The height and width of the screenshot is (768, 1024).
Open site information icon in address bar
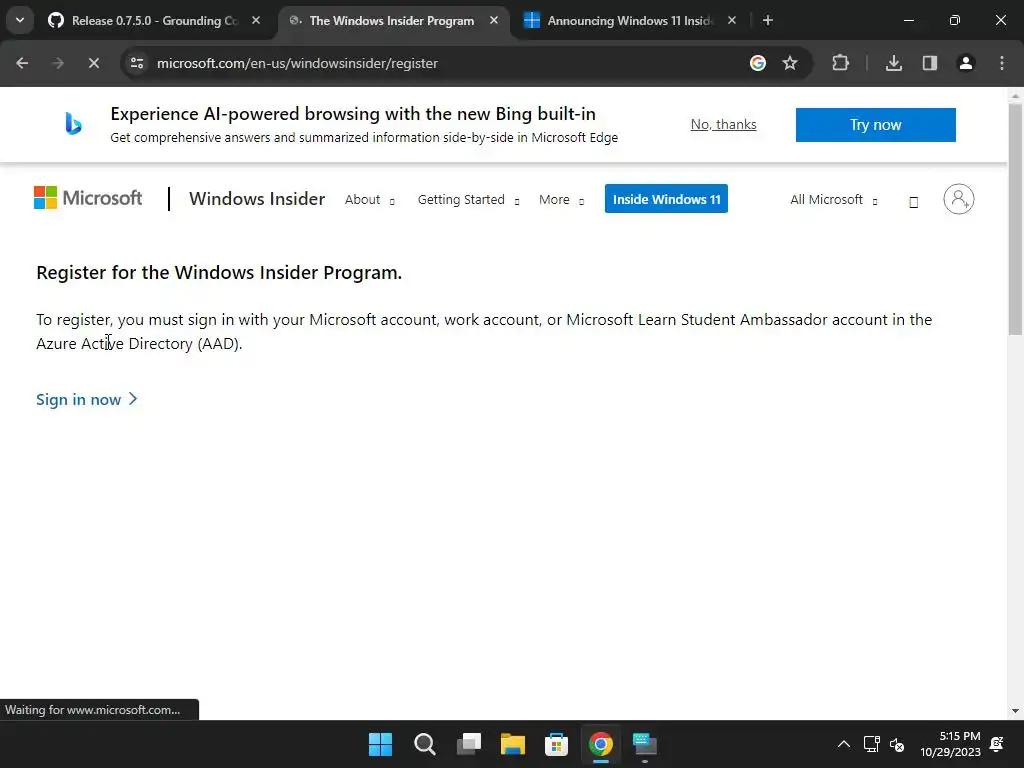[137, 63]
